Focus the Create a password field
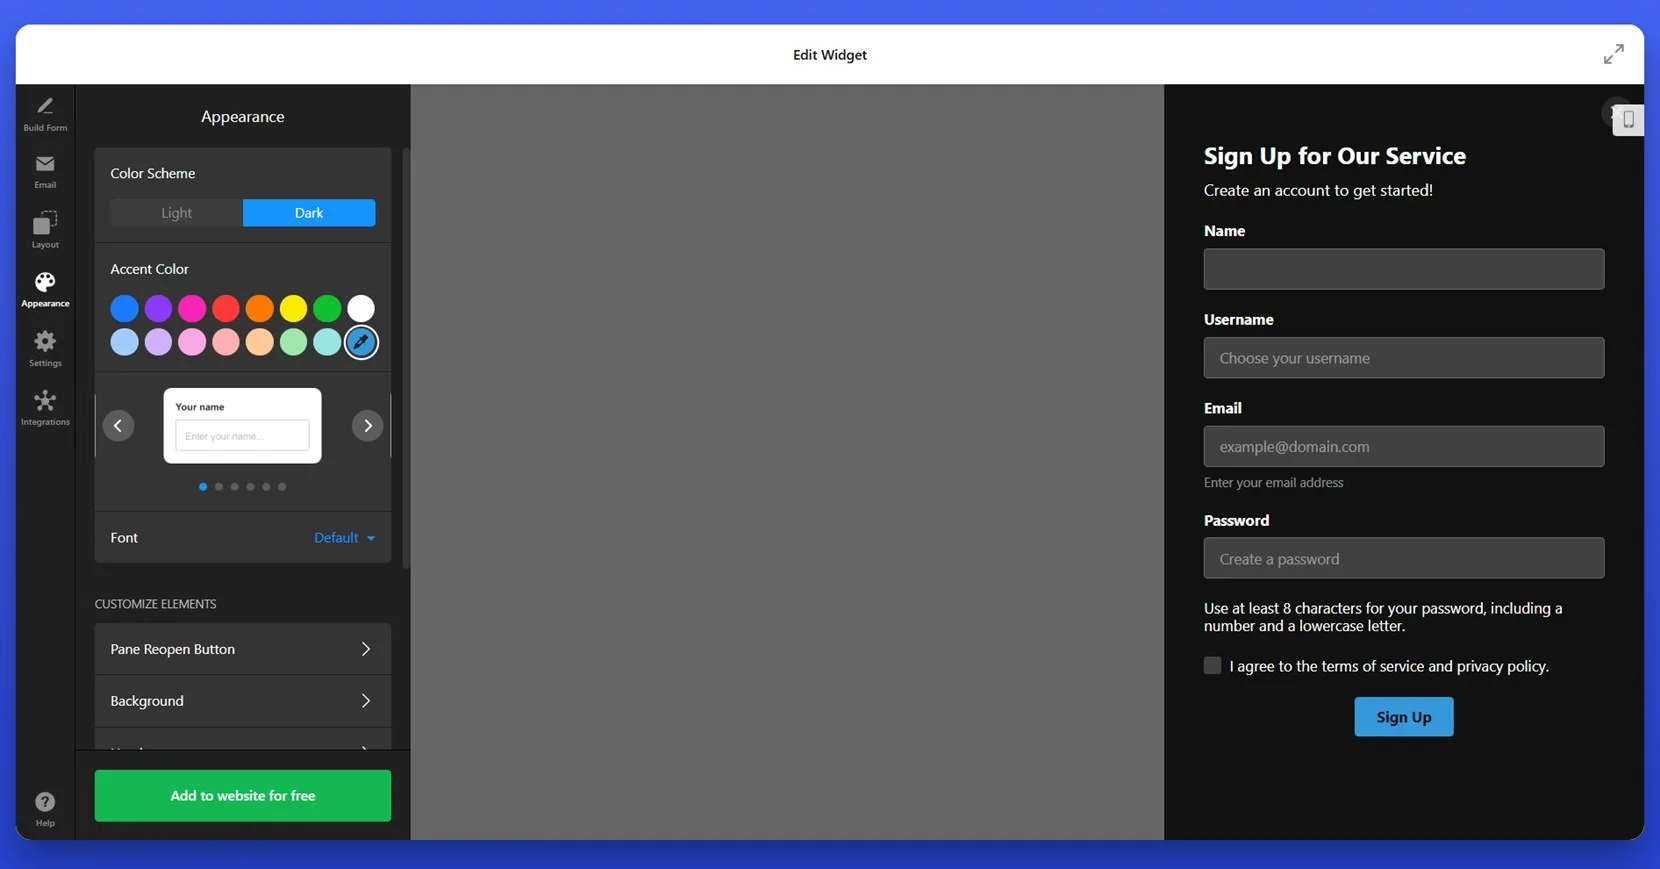This screenshot has height=869, width=1660. [x=1404, y=559]
